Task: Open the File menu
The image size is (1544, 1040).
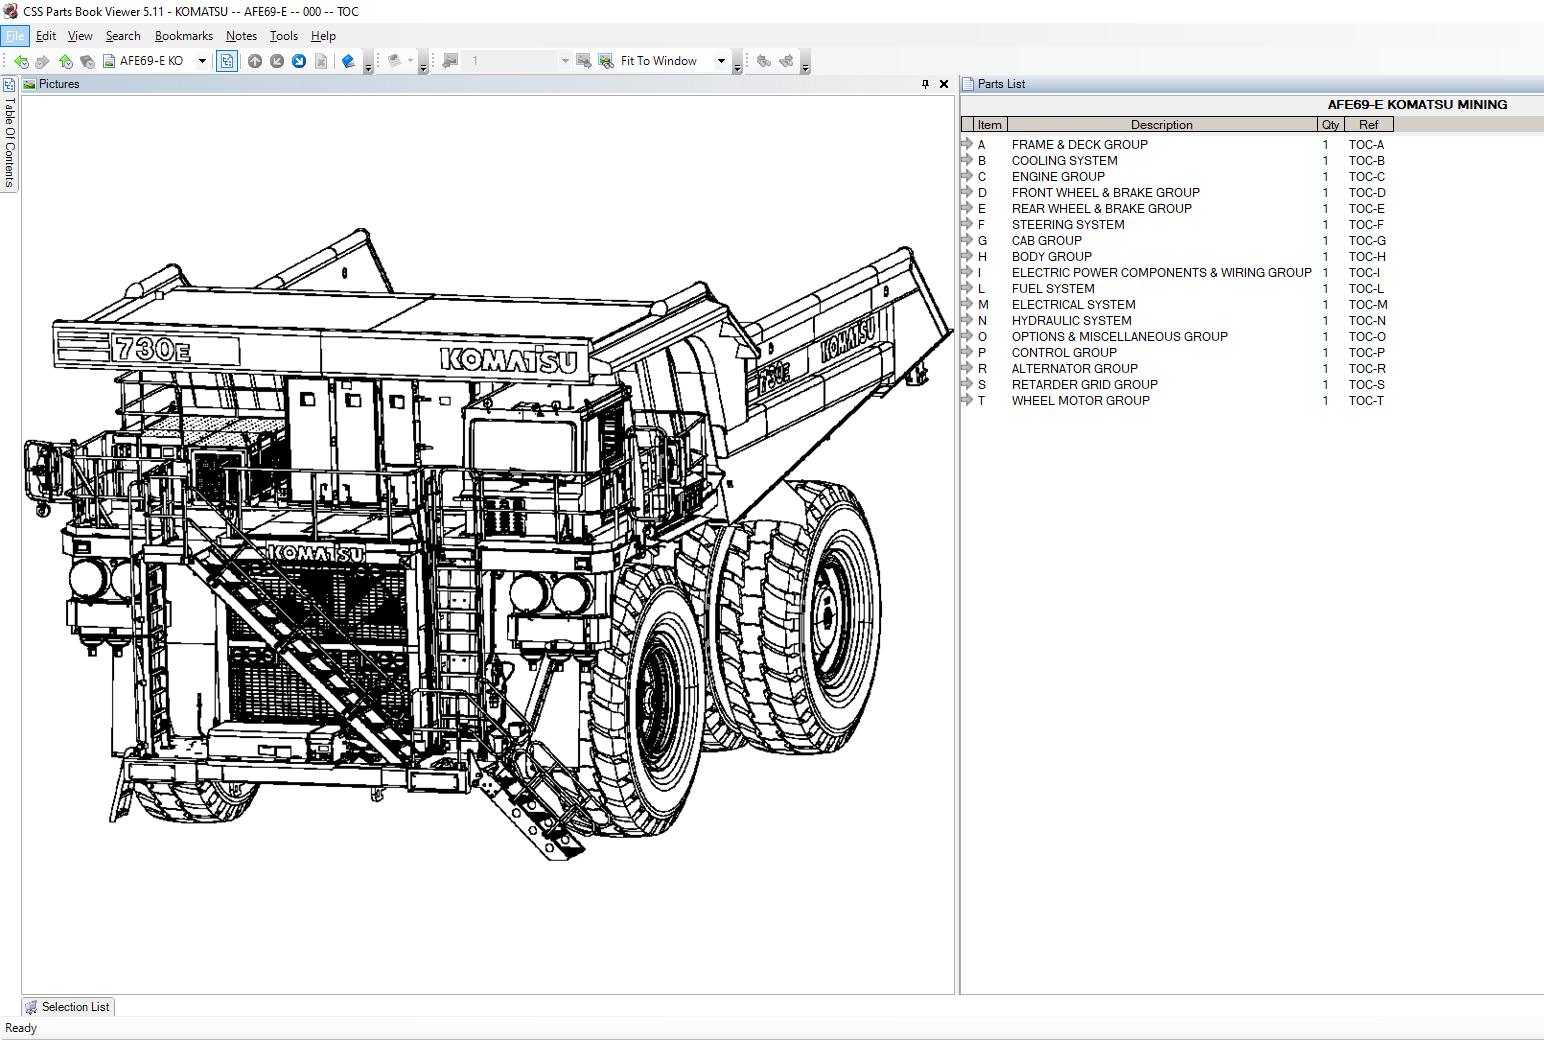Action: coord(15,36)
